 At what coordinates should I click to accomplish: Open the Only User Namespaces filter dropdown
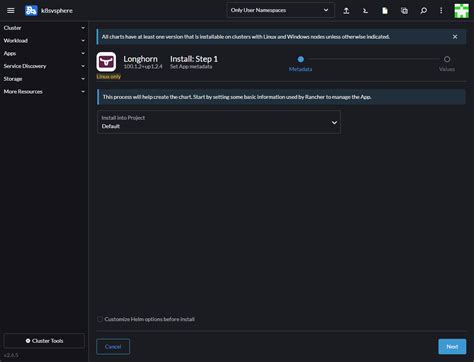point(280,10)
